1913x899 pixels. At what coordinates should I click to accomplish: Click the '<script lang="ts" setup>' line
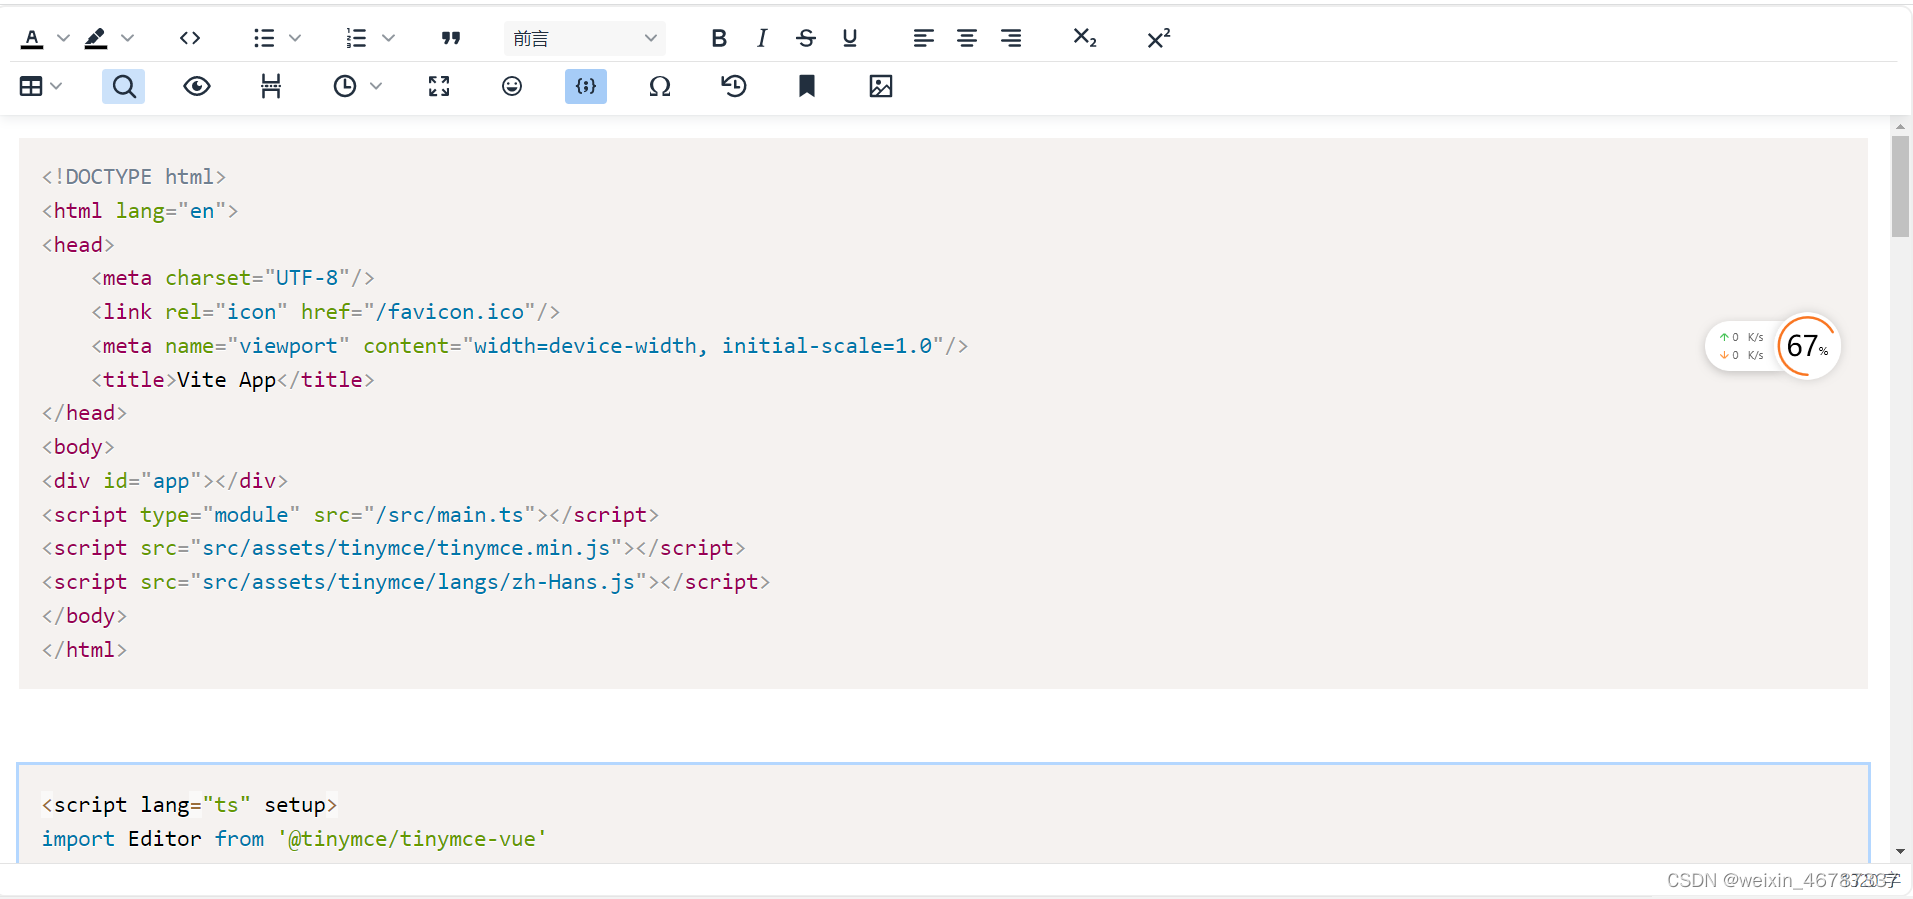(x=189, y=805)
